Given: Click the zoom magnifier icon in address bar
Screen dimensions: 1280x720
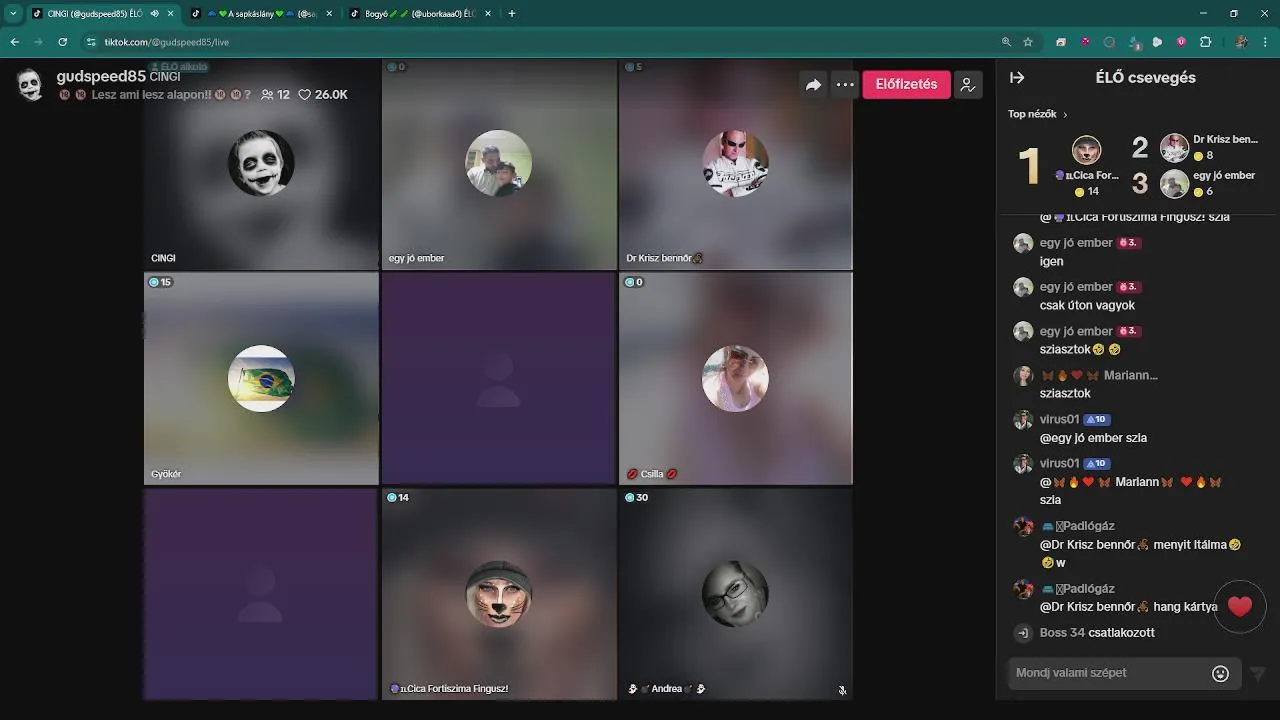Looking at the screenshot, I should (1006, 42).
